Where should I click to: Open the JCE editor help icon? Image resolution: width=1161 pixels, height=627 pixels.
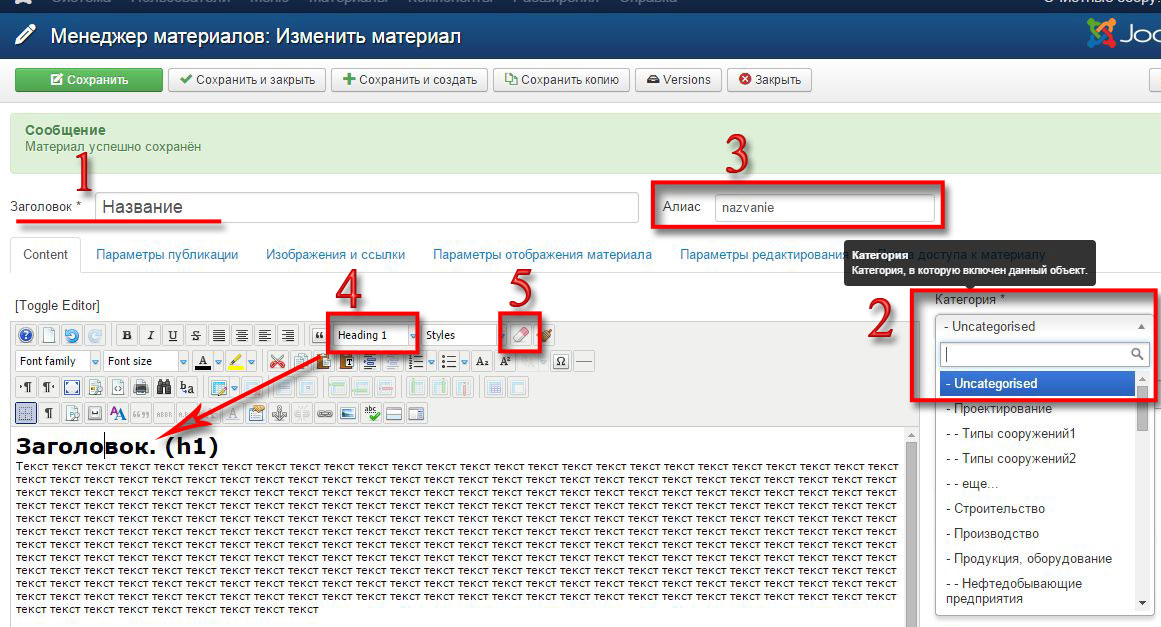pyautogui.click(x=26, y=336)
